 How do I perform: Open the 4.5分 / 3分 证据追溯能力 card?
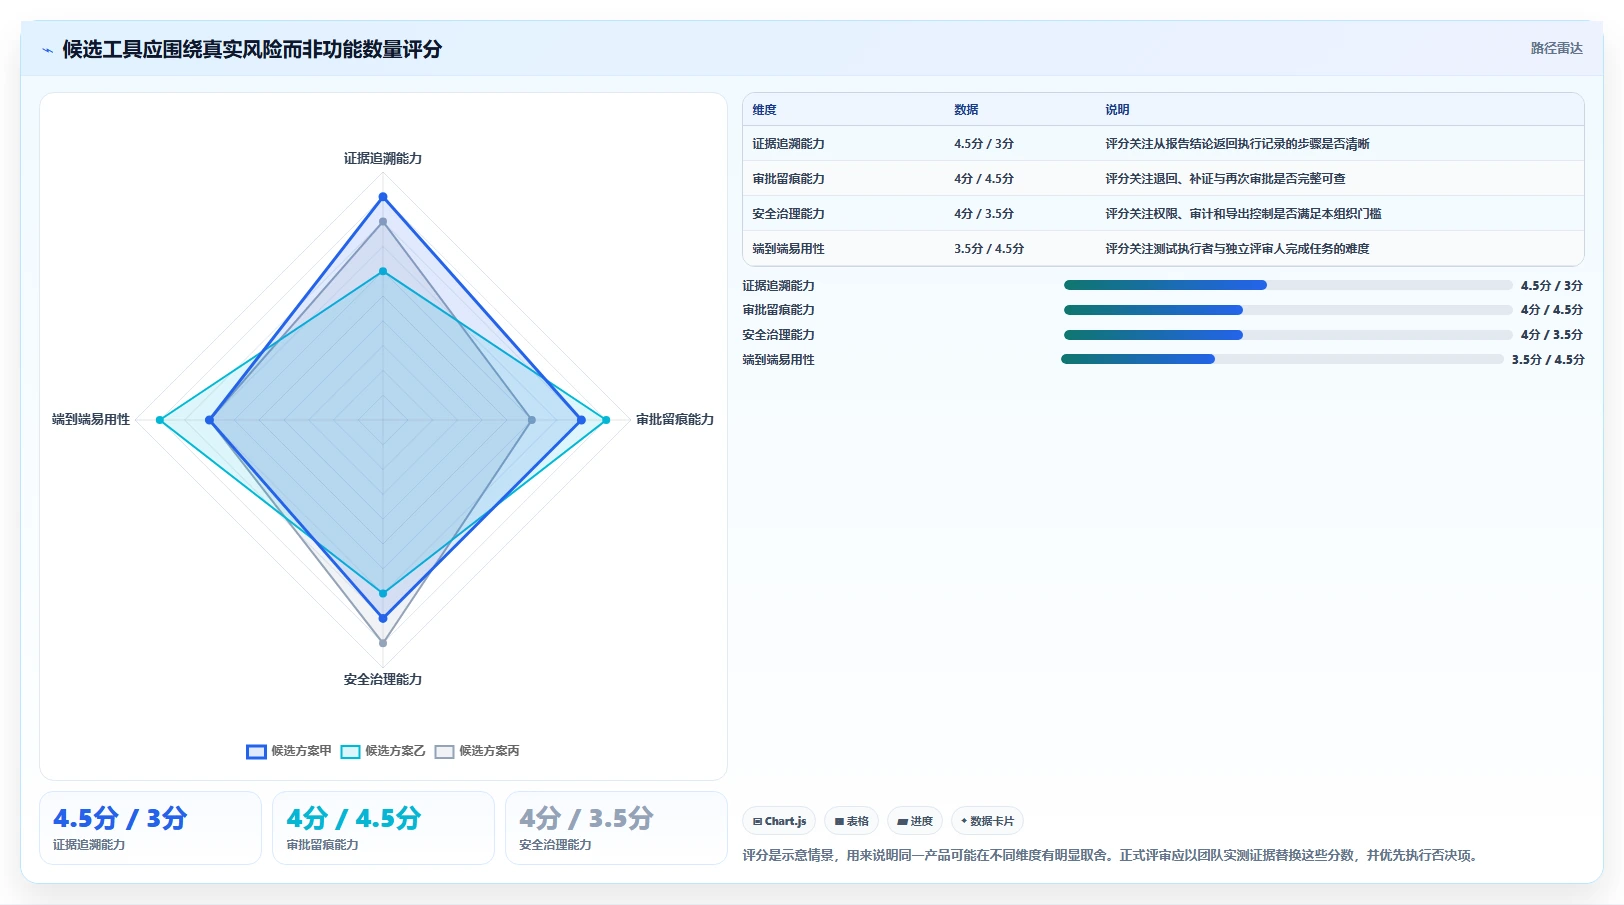[150, 828]
